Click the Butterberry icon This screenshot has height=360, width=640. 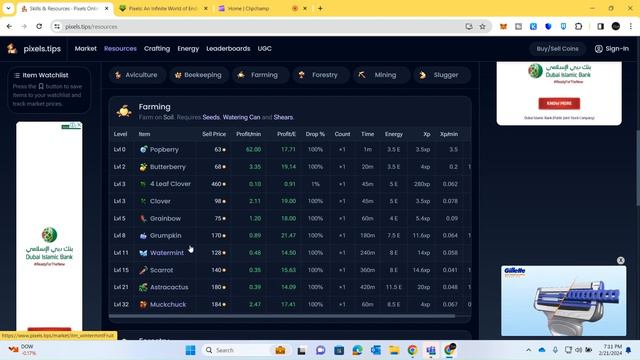pyautogui.click(x=143, y=167)
